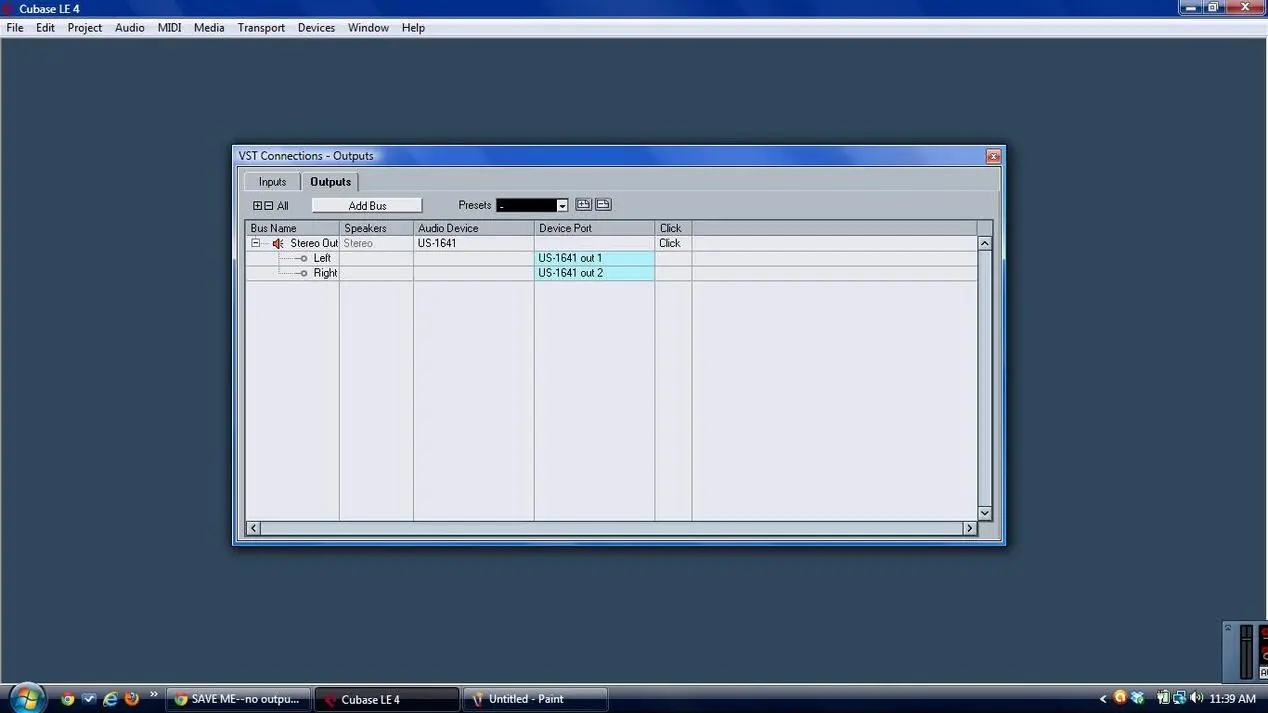Image resolution: width=1268 pixels, height=713 pixels.
Task: Click the Cubase LE 4 taskbar button
Action: 388,699
